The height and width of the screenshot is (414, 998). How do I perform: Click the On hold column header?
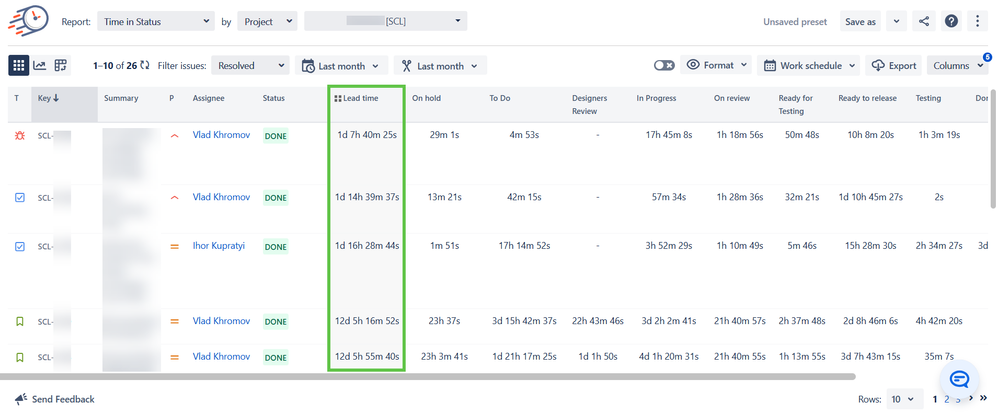[x=426, y=99]
